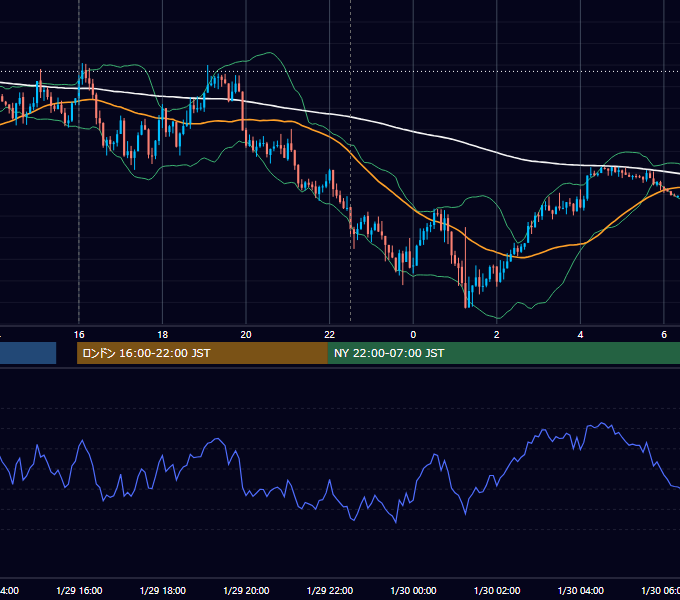The image size is (680, 600).
Task: Click the NY 22:00-07:00 JST session bar
Action: 503,353
